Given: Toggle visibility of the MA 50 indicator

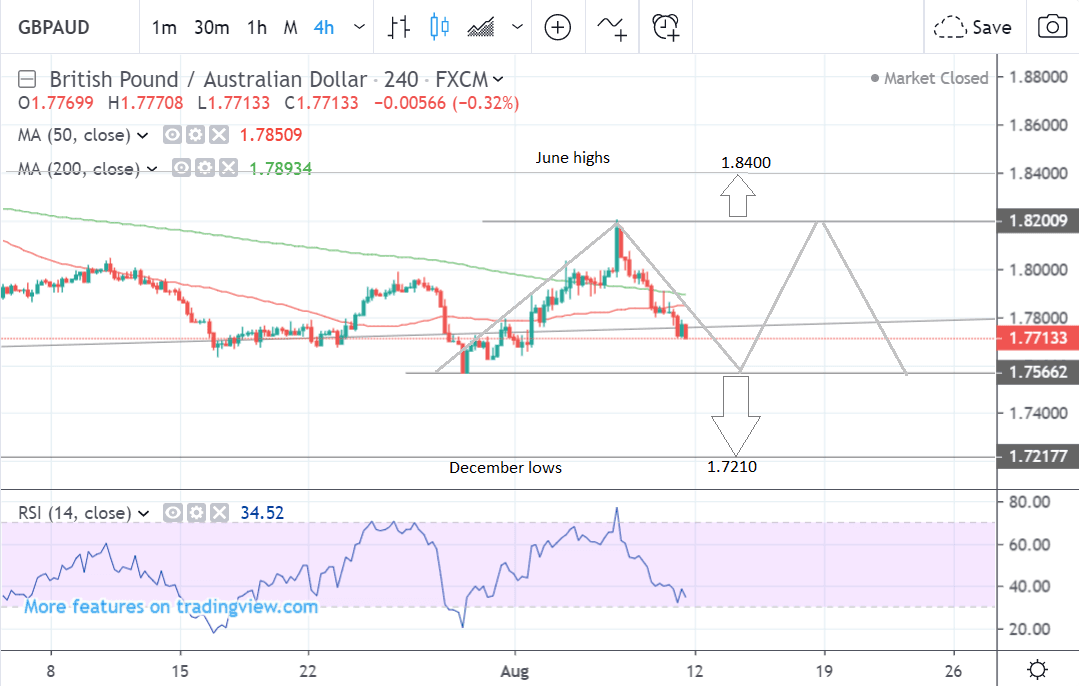Looking at the screenshot, I should 172,135.
